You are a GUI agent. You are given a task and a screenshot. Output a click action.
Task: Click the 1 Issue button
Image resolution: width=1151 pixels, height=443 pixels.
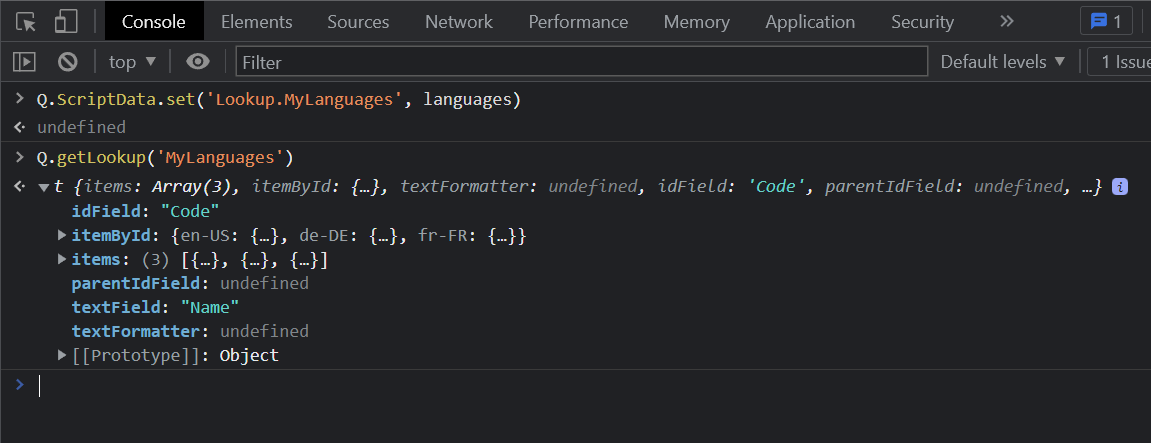point(1122,62)
